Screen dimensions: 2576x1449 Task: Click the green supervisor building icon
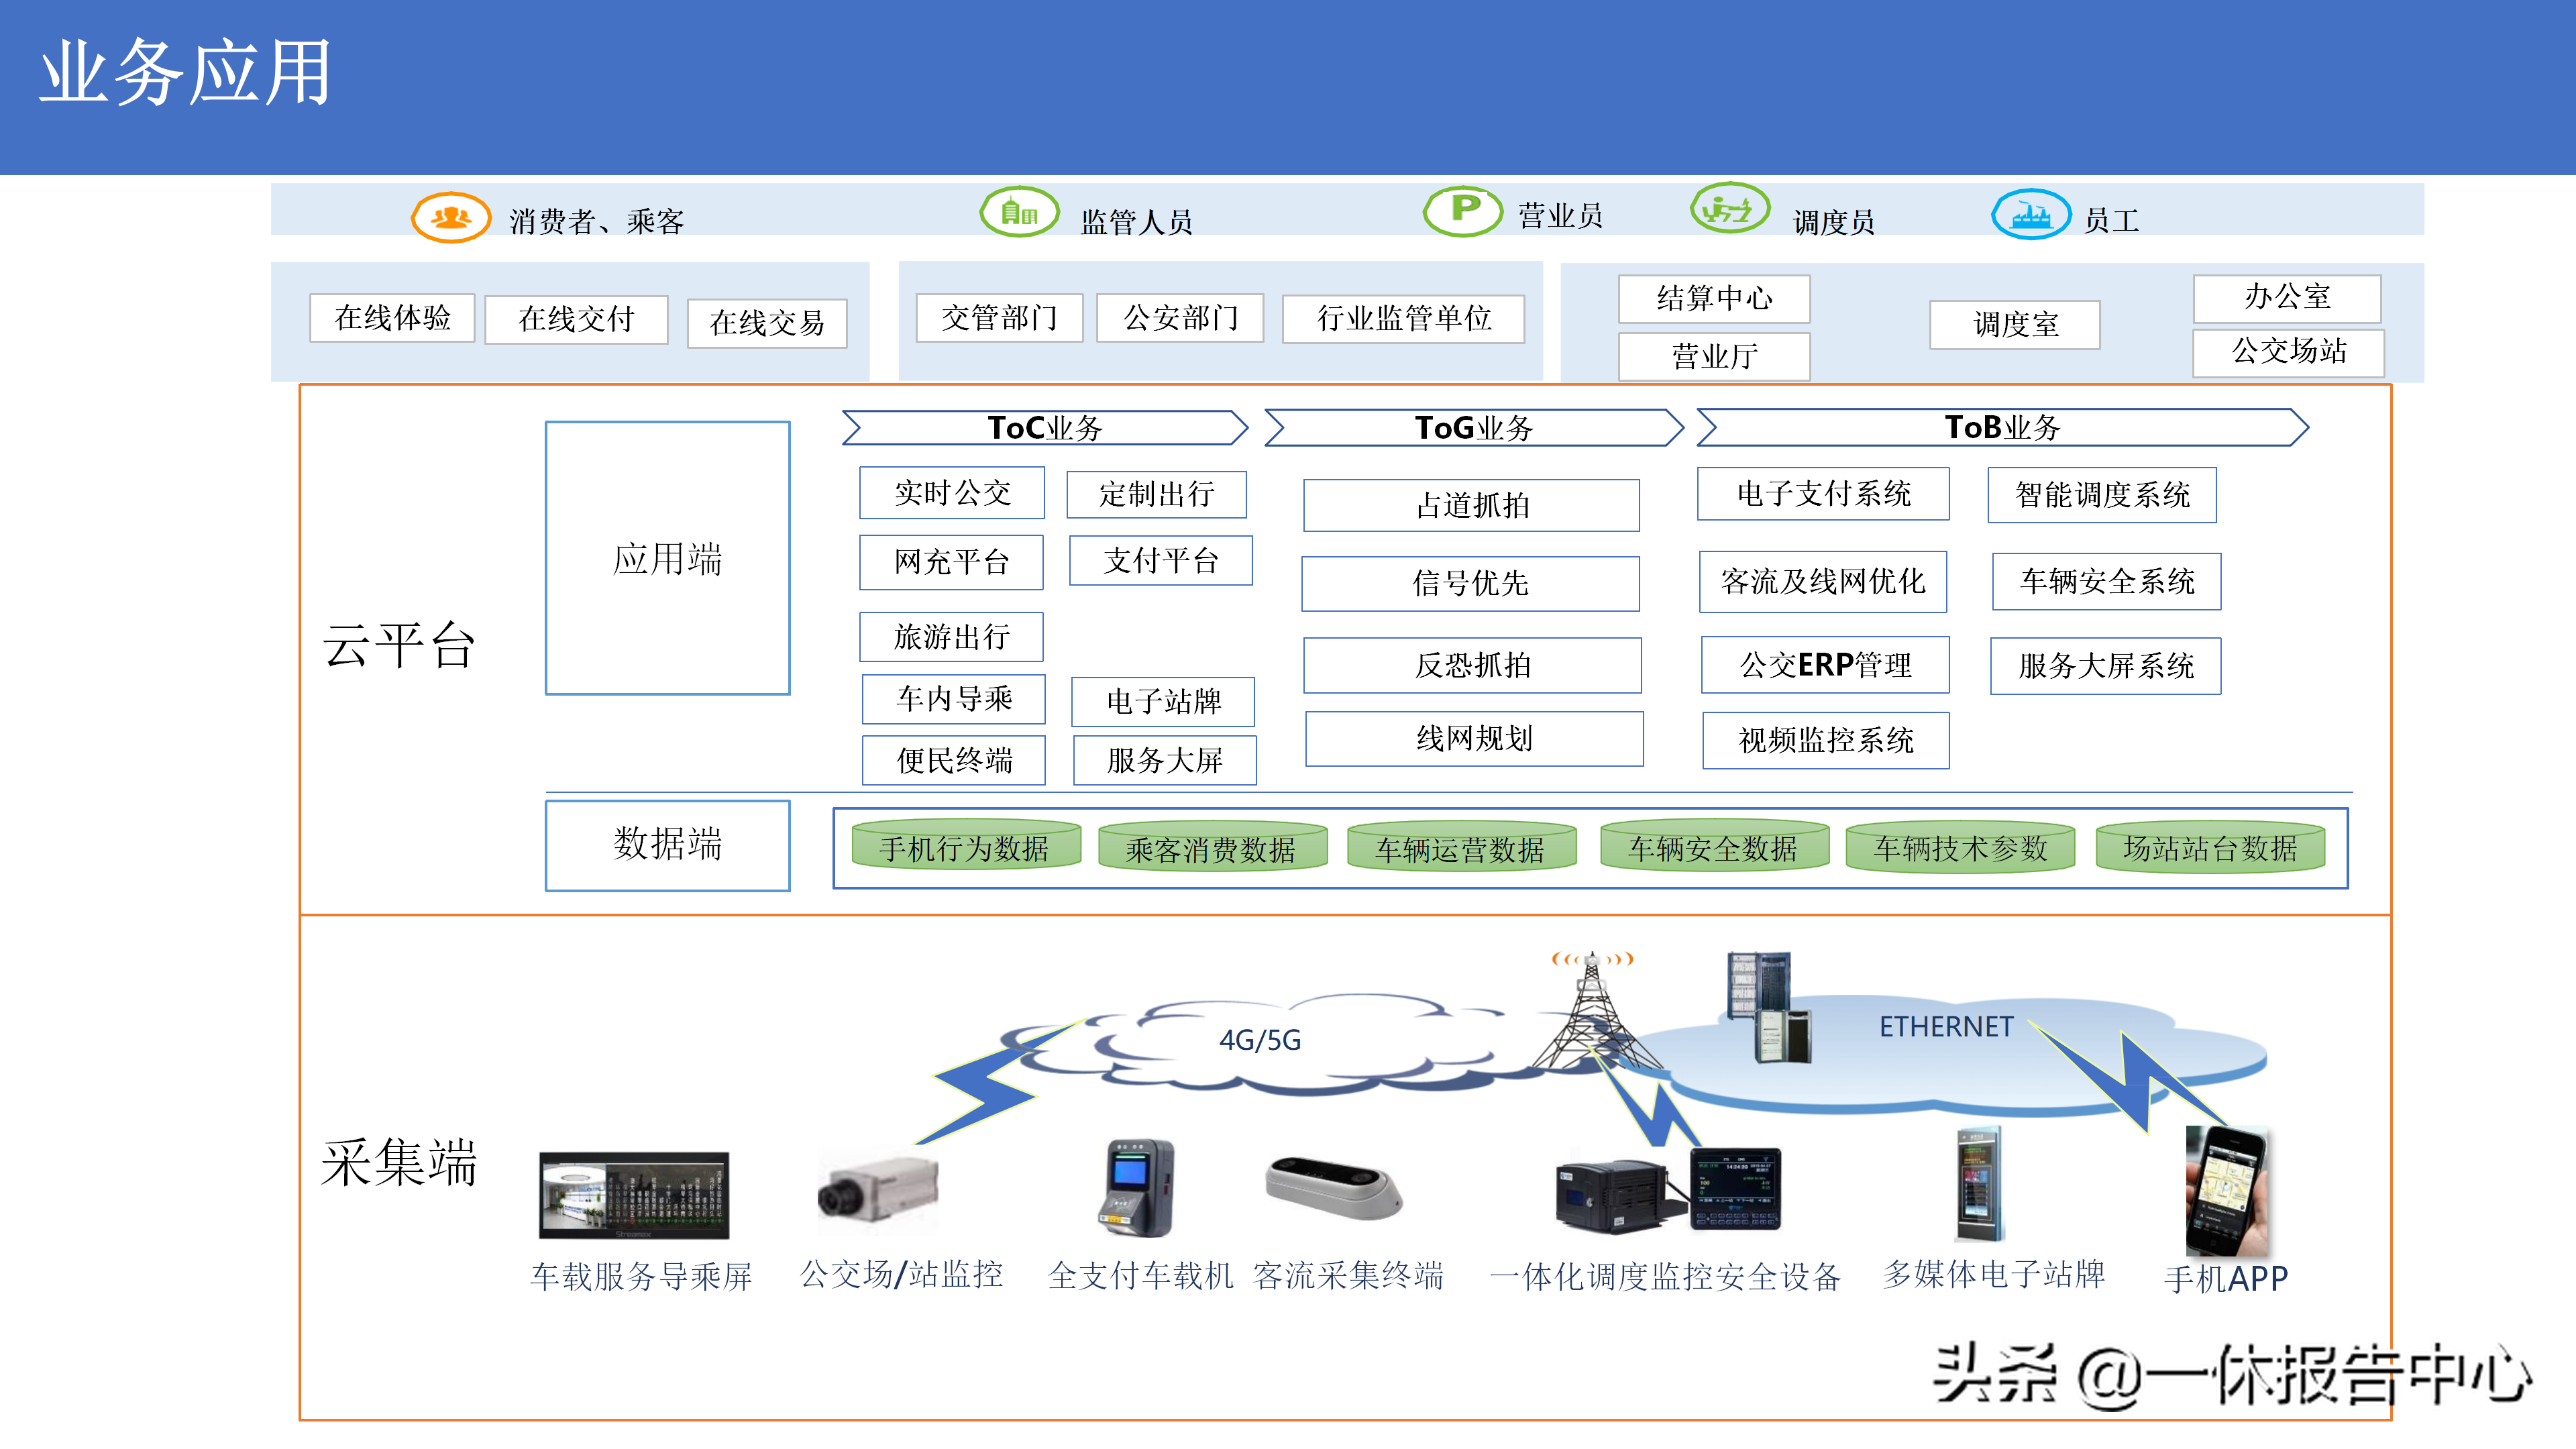(x=1019, y=212)
